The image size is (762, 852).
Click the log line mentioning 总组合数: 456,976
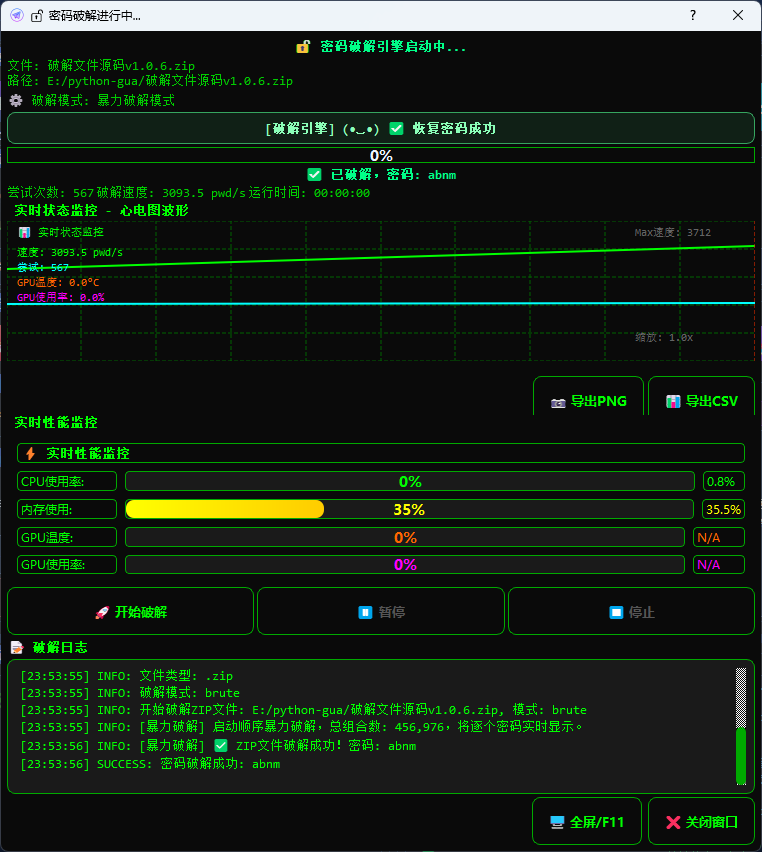(x=301, y=727)
